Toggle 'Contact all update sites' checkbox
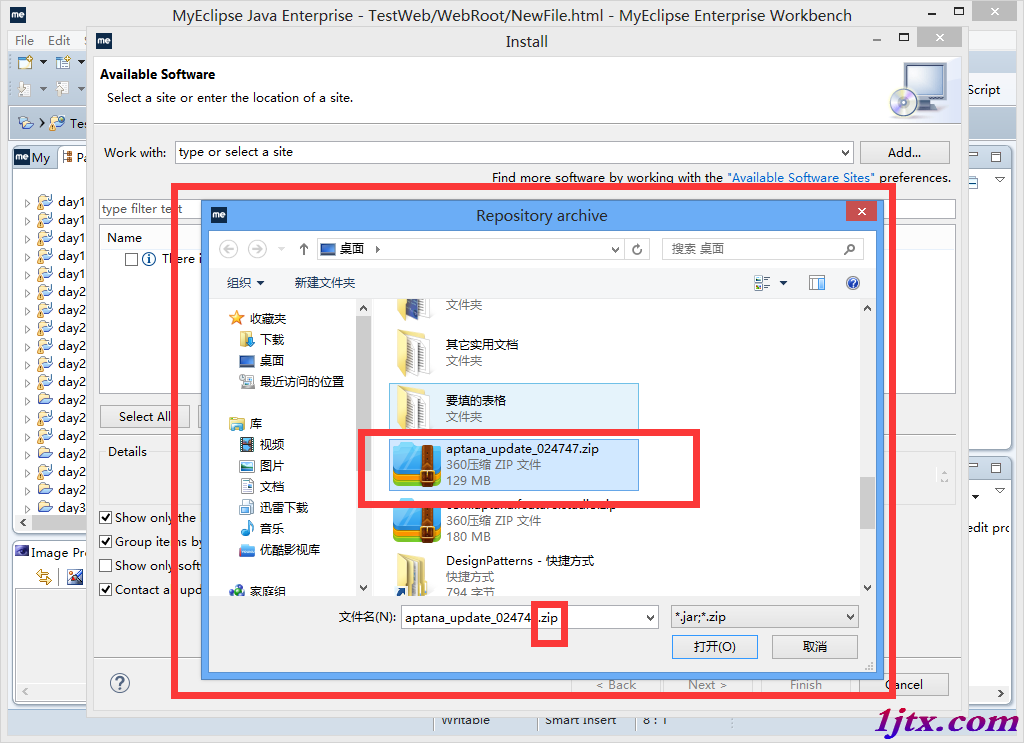The image size is (1024, 743). pos(105,590)
